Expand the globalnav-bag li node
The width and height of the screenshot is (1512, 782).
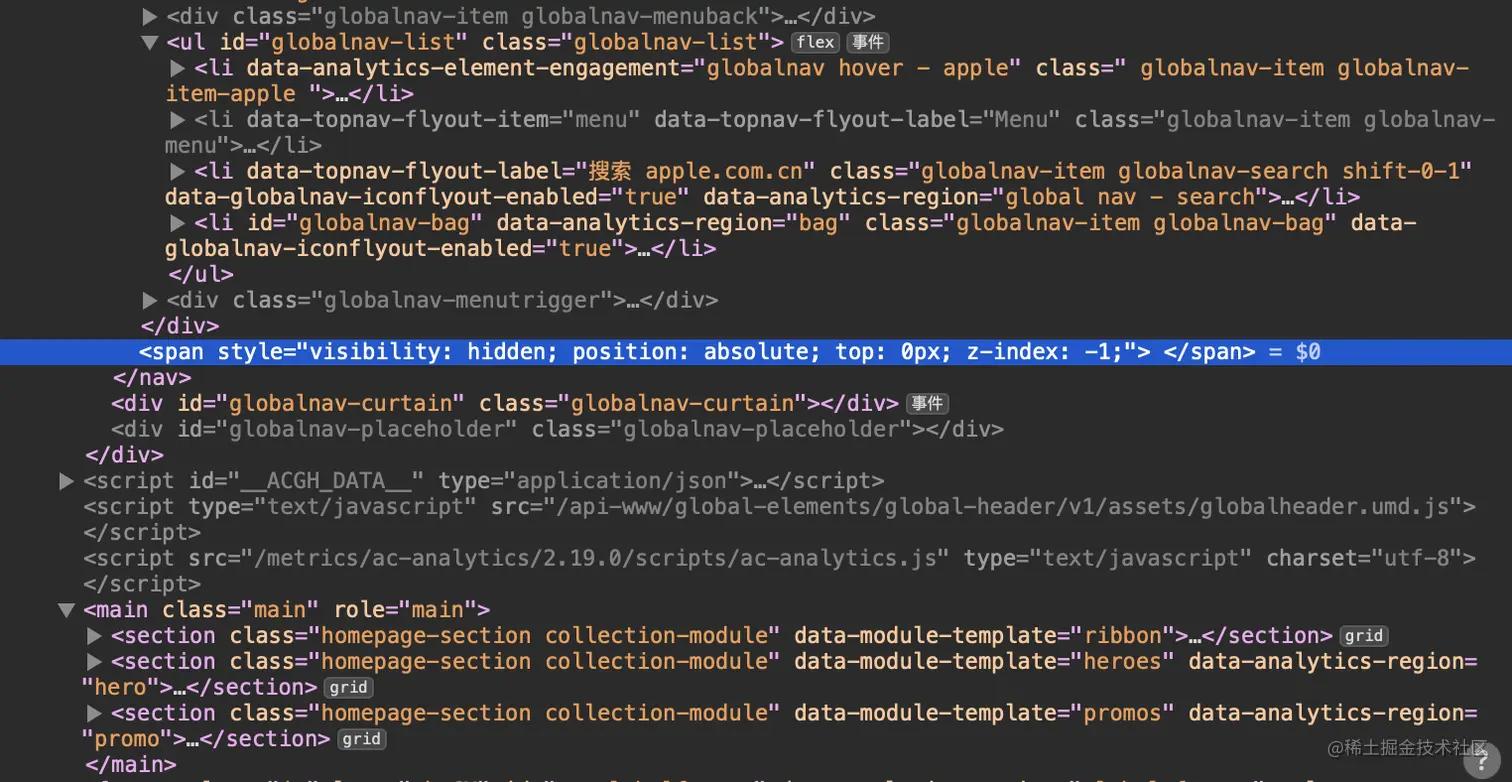tap(178, 223)
